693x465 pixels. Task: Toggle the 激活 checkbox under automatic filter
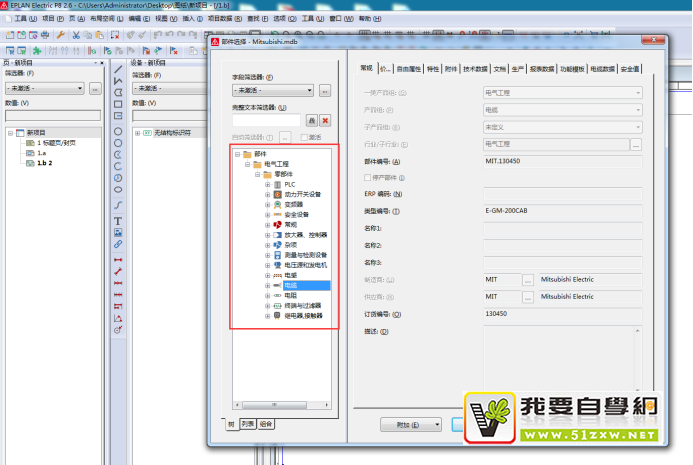[305, 137]
